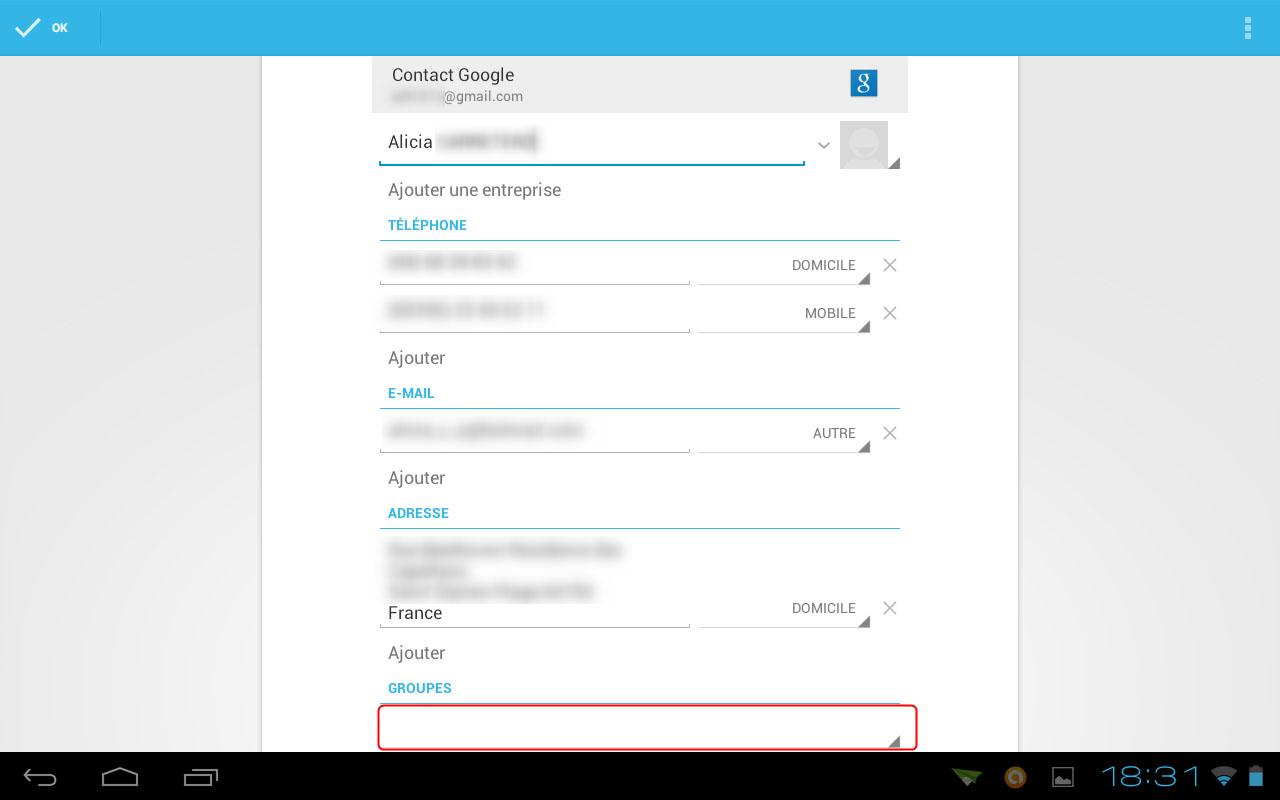
Task: Change the contact photo placeholder
Action: 867,145
